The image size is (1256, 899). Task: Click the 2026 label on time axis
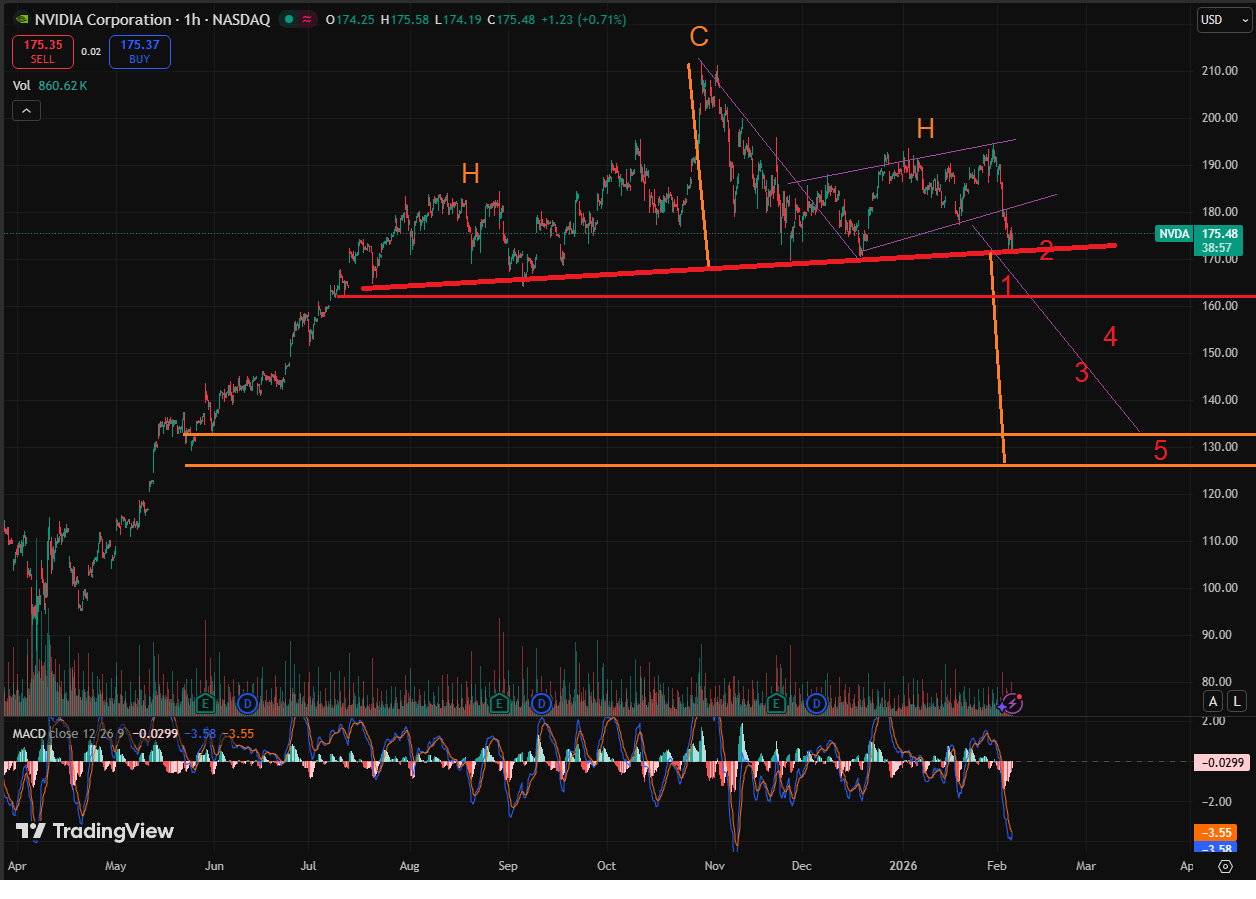[x=903, y=865]
